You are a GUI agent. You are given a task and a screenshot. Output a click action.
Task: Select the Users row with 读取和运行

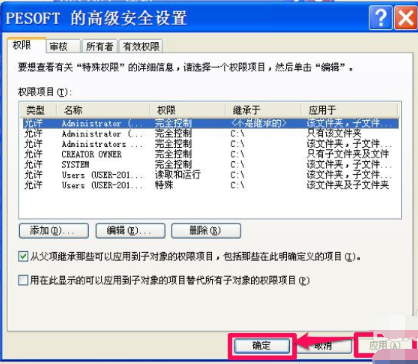[210, 175]
